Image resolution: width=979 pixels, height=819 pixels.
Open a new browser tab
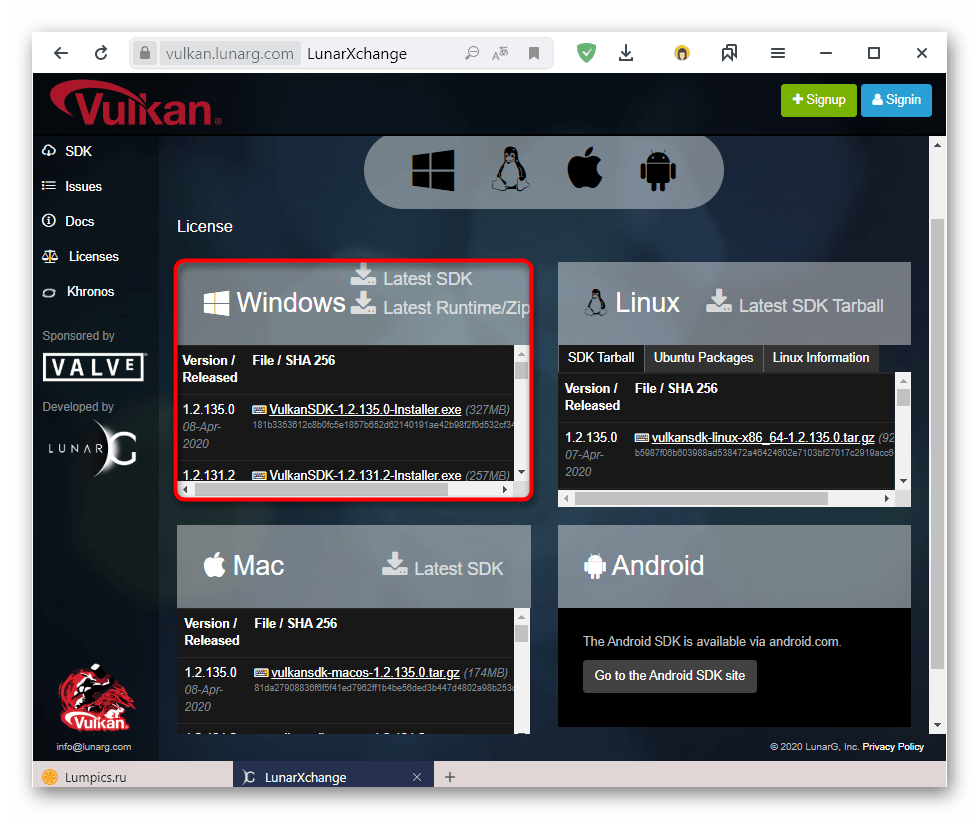click(450, 777)
